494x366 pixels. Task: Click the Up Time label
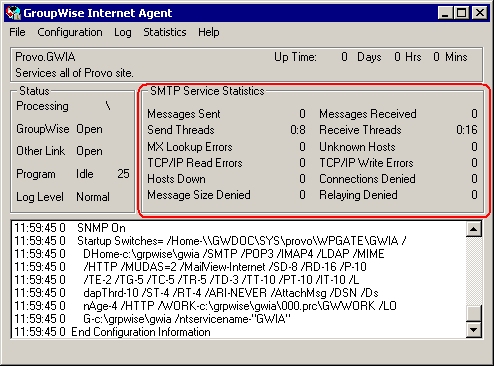point(295,57)
